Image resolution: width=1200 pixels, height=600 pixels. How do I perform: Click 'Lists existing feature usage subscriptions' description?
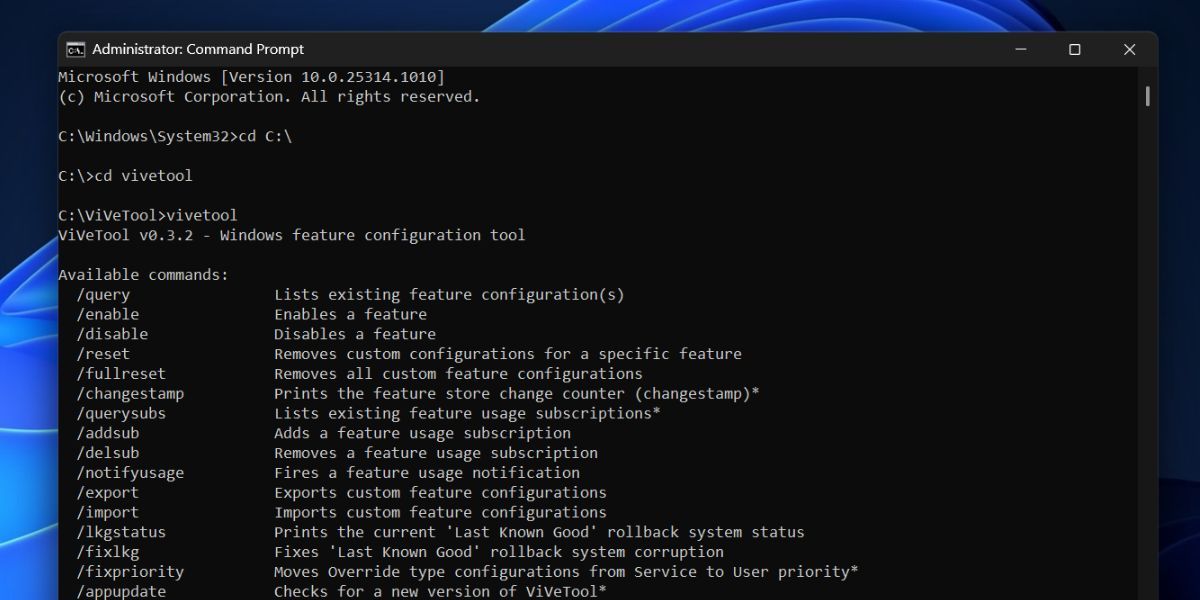(x=467, y=413)
